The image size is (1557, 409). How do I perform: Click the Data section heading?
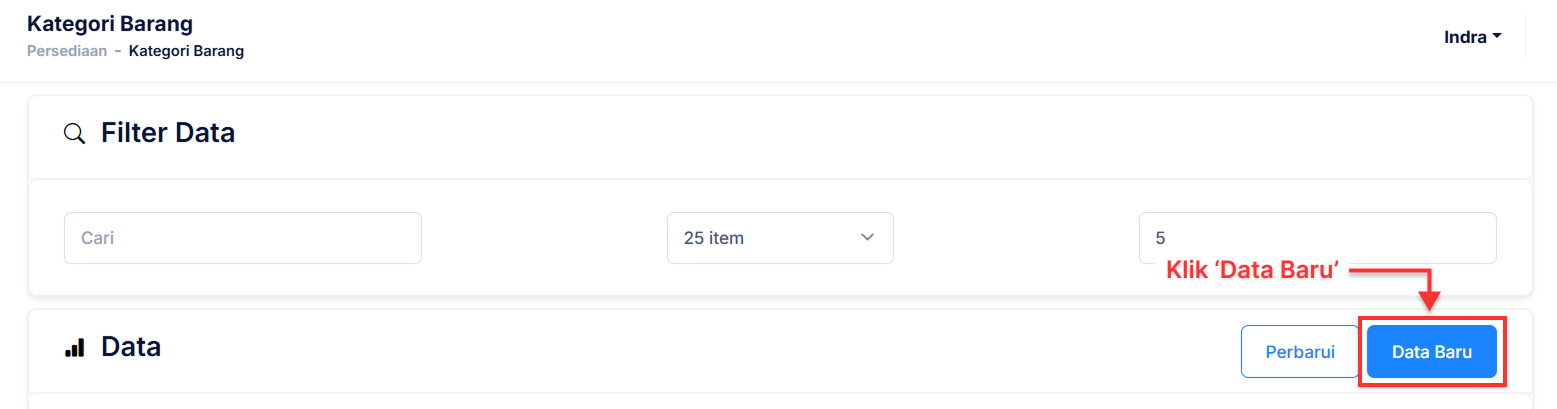131,347
